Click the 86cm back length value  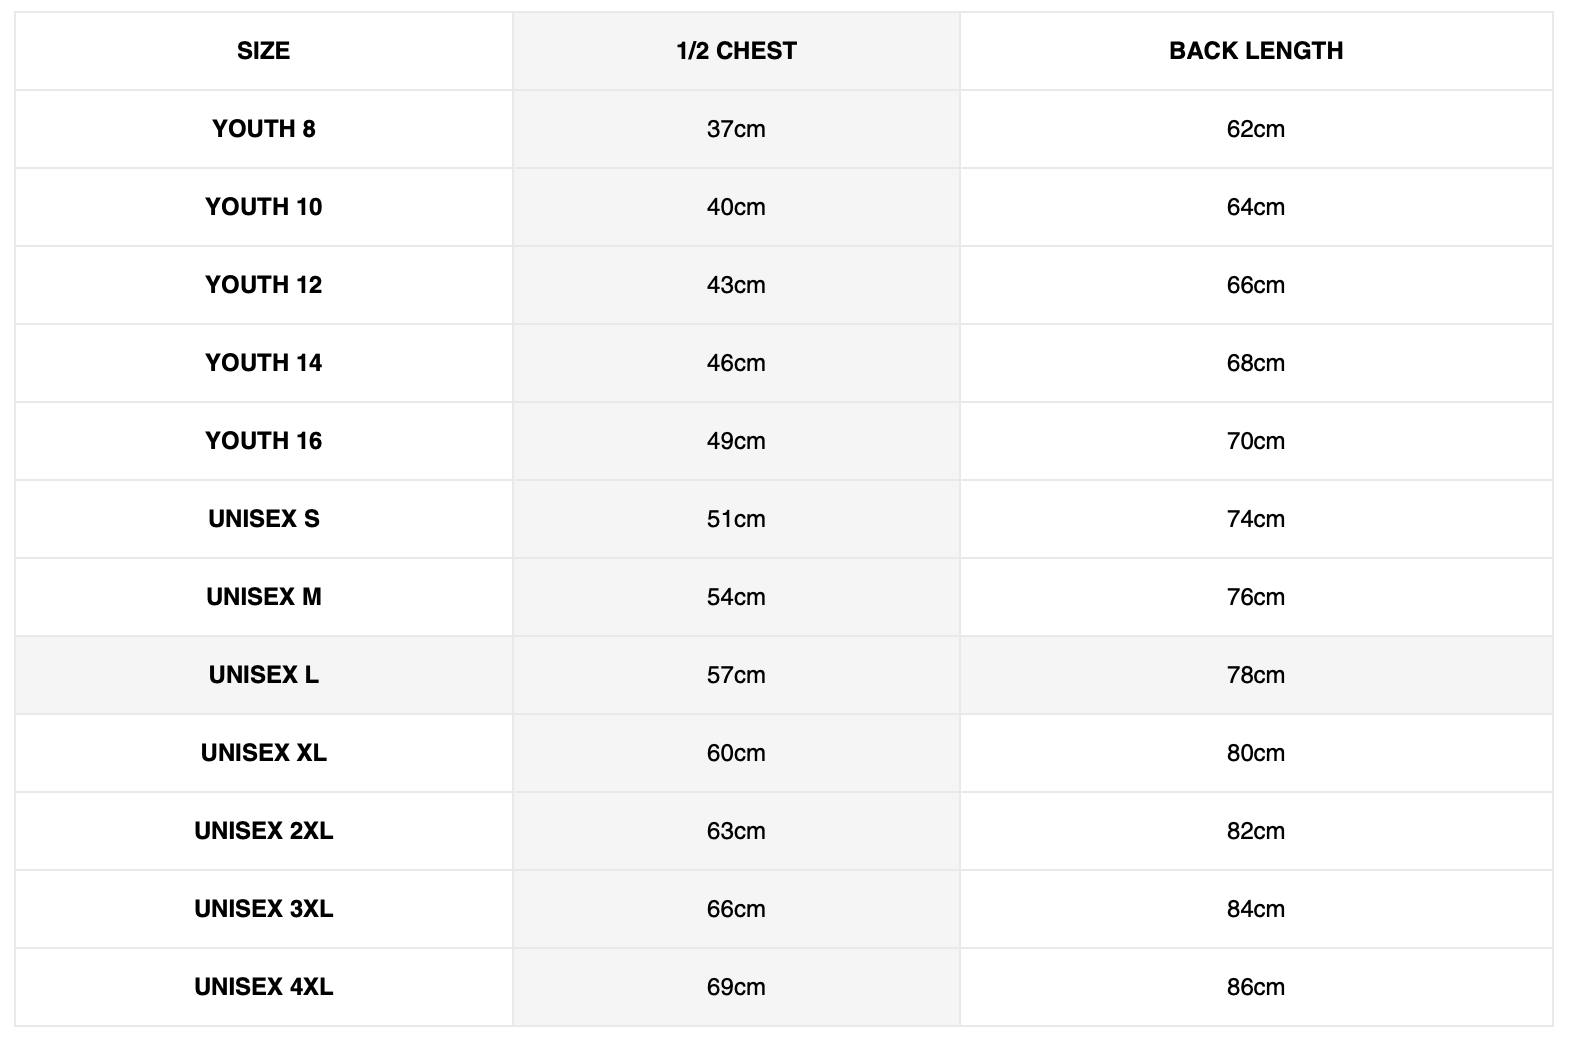pyautogui.click(x=1256, y=987)
